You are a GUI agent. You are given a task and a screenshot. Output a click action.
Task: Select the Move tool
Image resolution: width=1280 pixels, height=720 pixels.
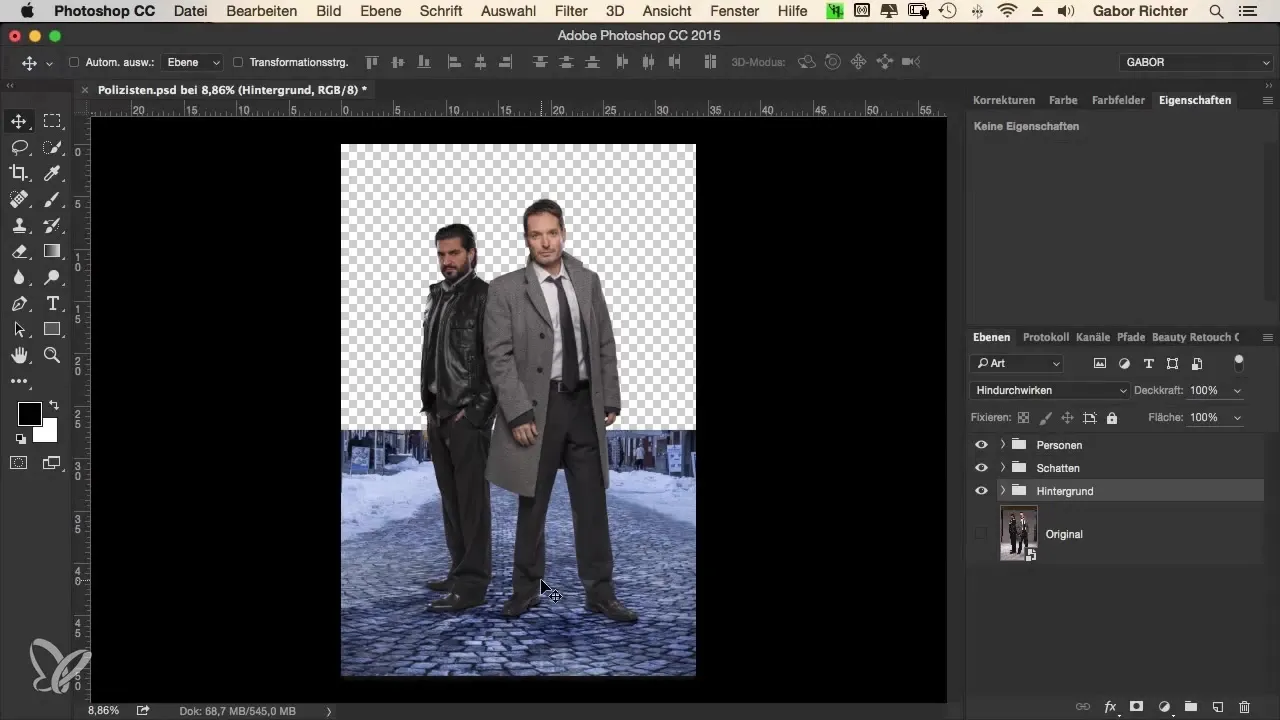coord(19,121)
